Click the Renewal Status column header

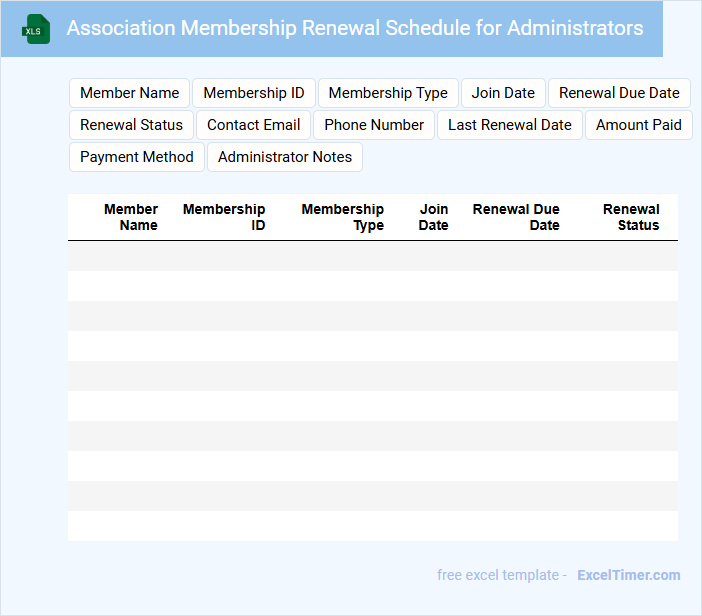pos(631,217)
